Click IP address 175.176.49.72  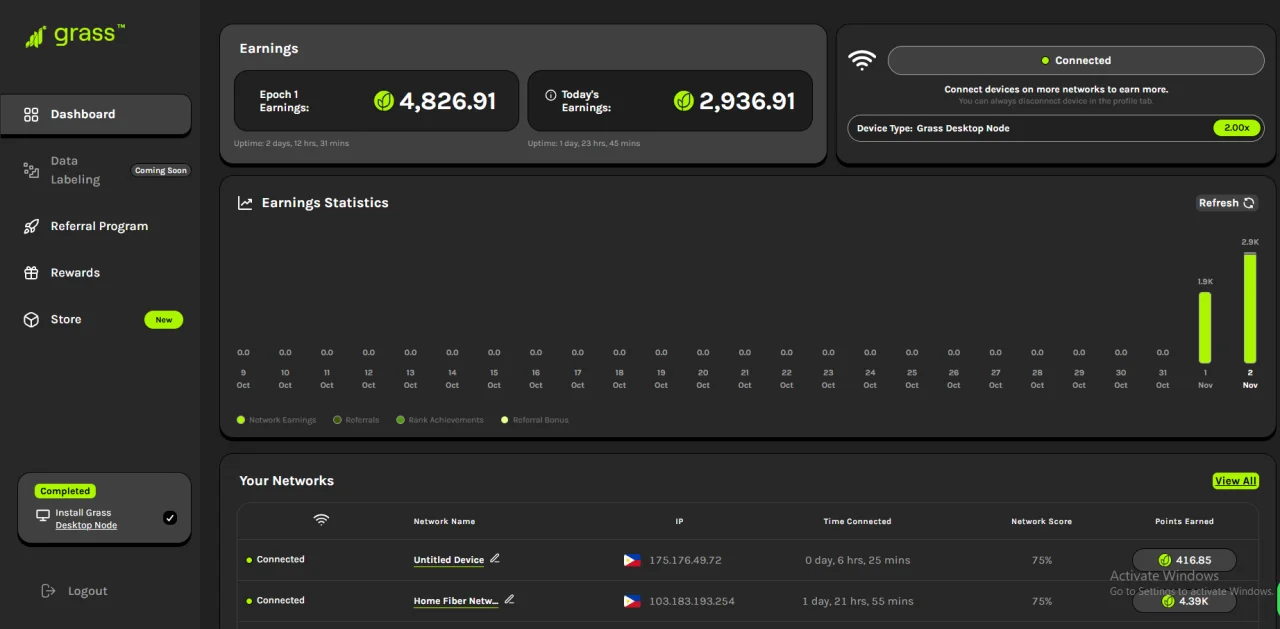[x=685, y=560]
